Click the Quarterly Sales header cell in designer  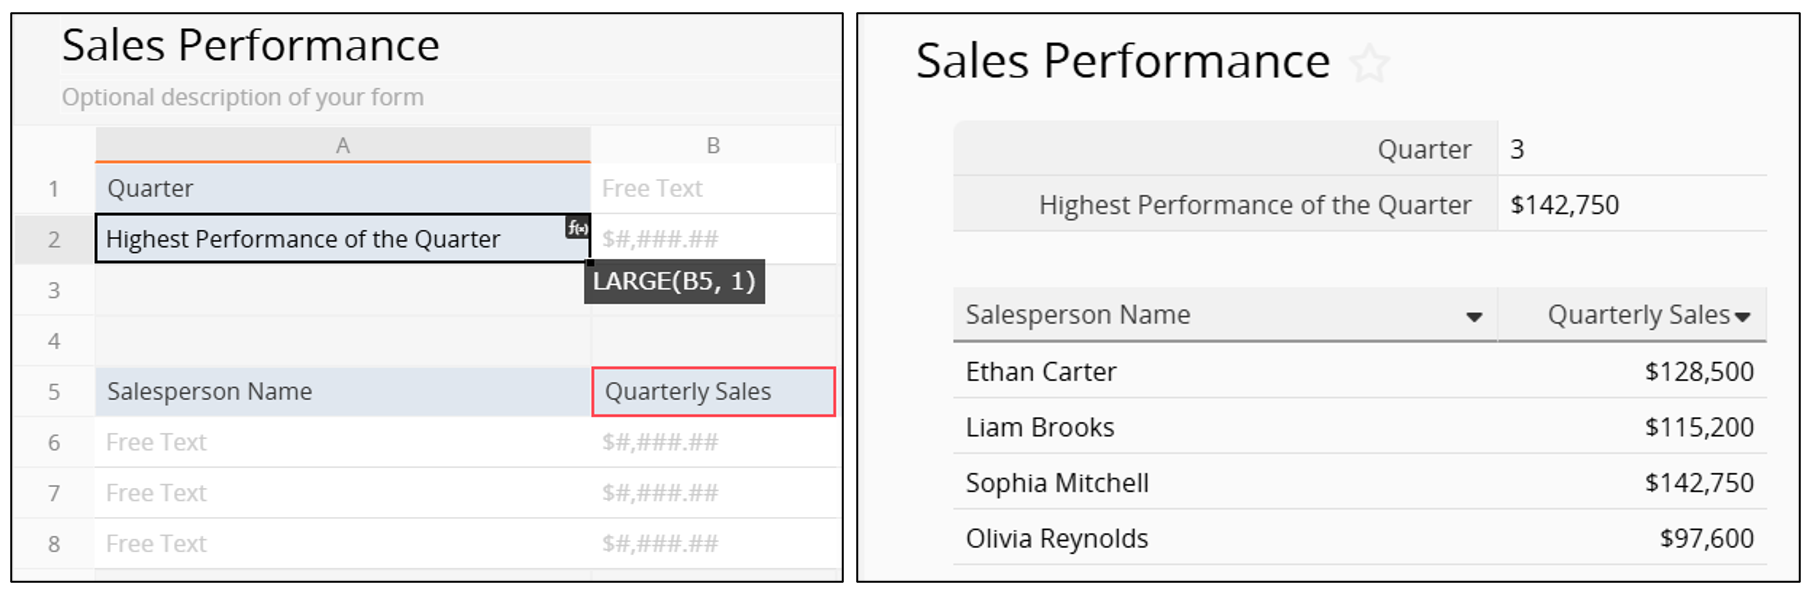pos(713,392)
